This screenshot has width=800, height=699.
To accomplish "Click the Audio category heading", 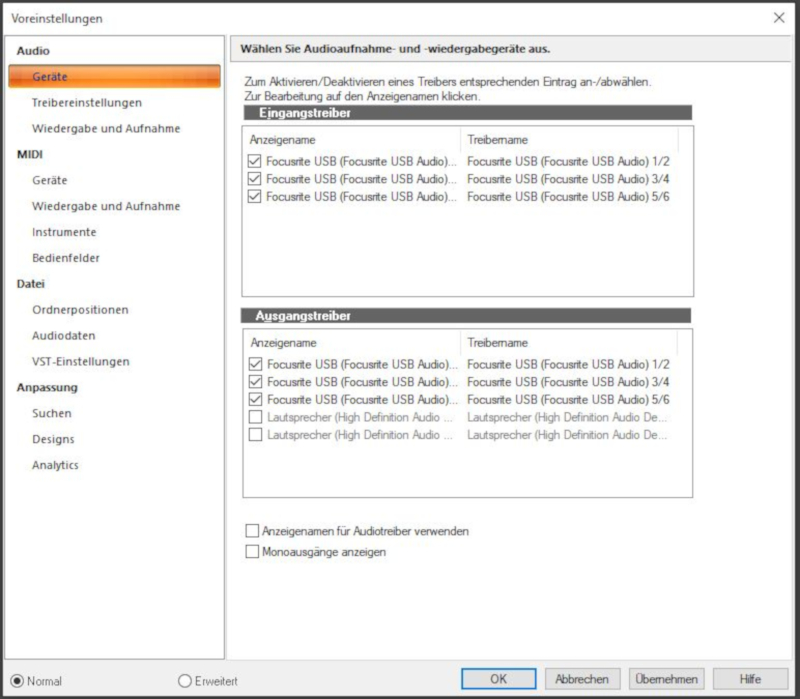I will [33, 51].
